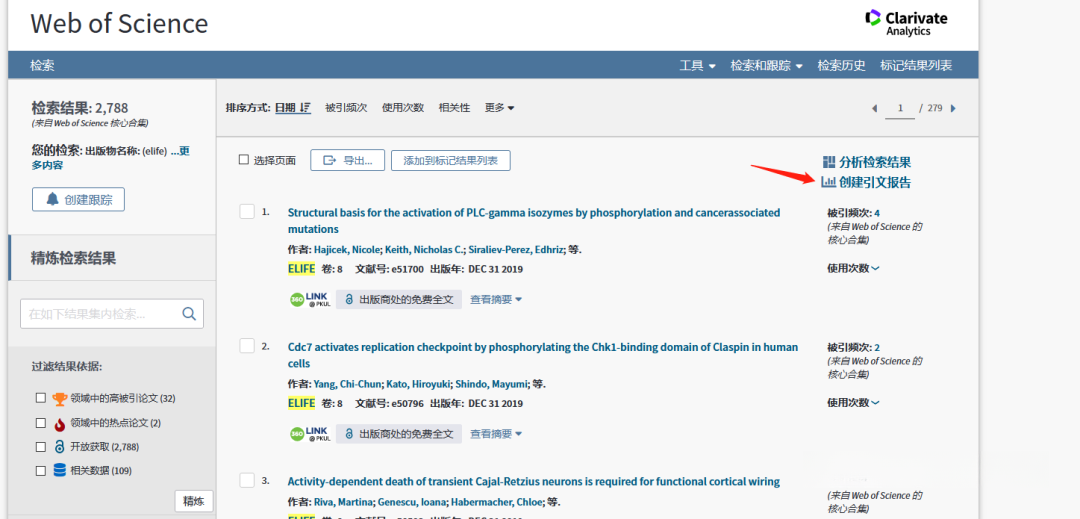This screenshot has height=519, width=1080.
Task: Click the Clarivate Analytics logo
Action: [x=906, y=22]
